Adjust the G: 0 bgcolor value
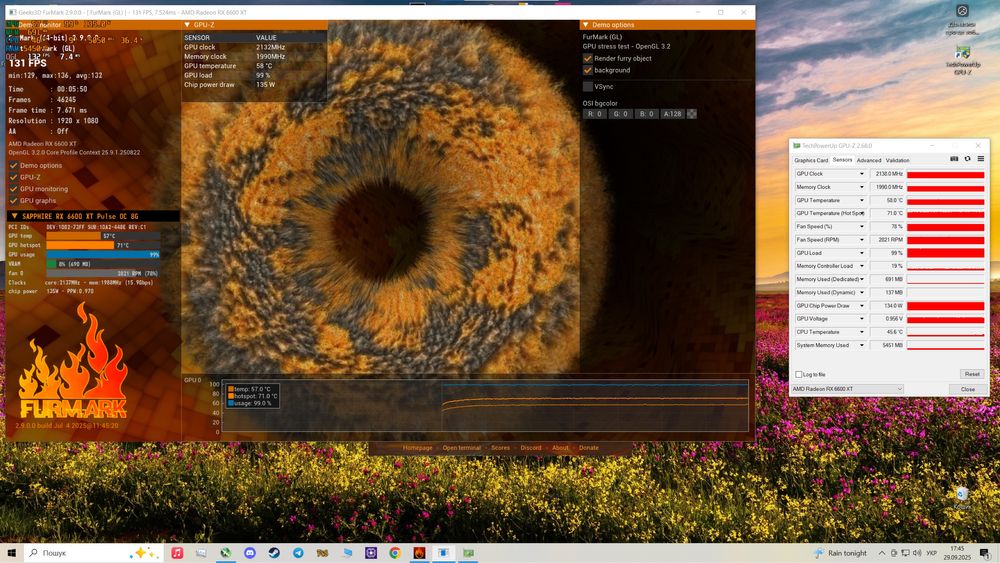This screenshot has height=563, width=1000. point(621,114)
